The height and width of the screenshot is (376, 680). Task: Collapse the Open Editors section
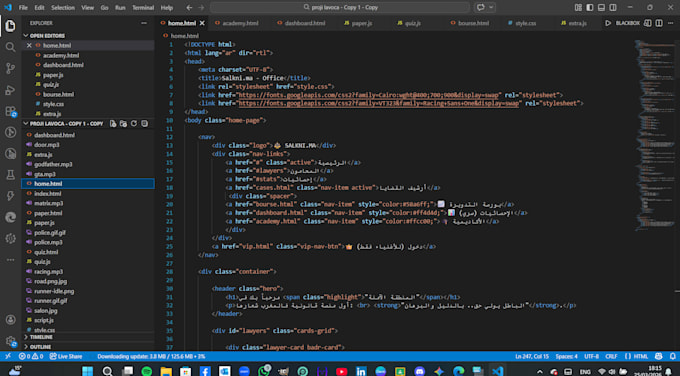coord(47,36)
